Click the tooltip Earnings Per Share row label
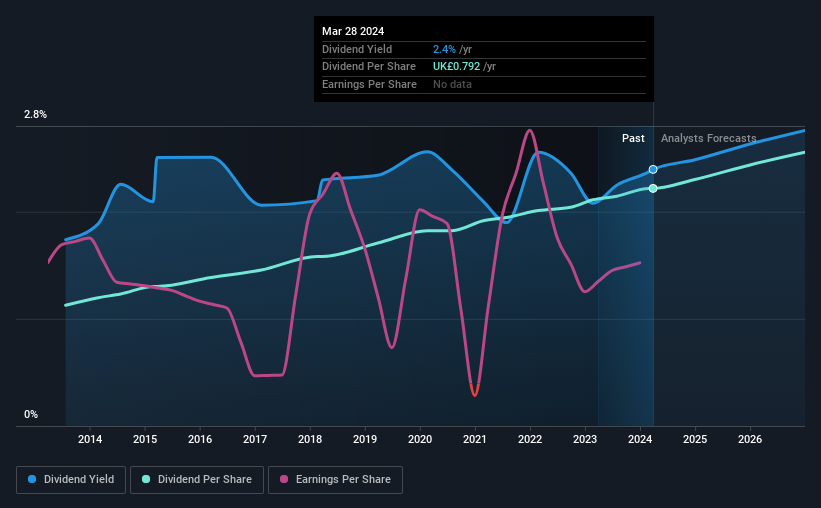 (x=369, y=84)
